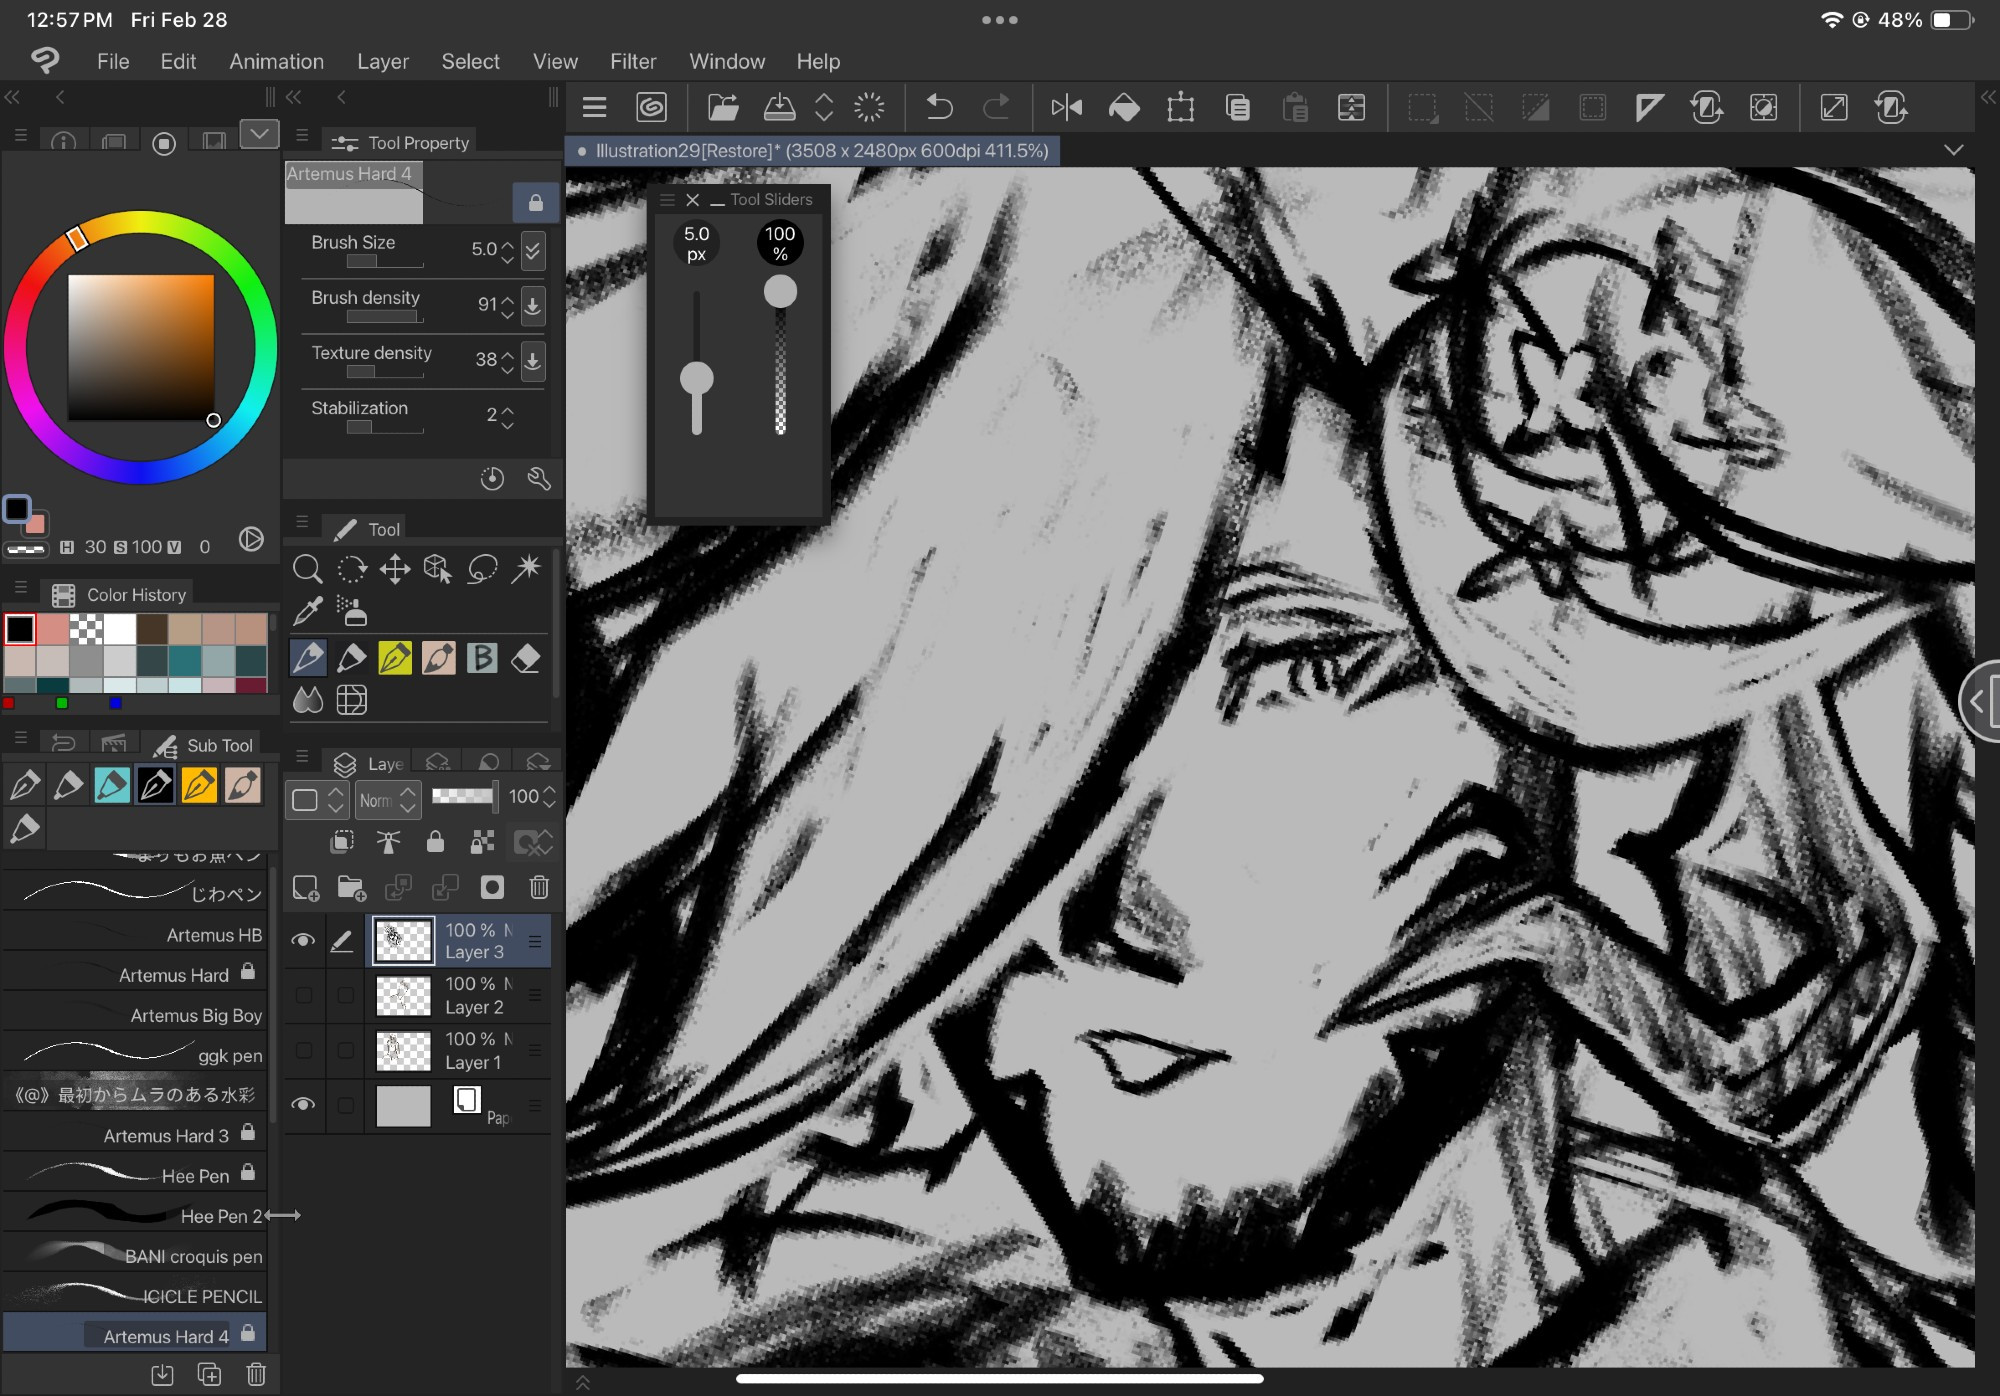Select ggk pen brush
Viewport: 2000px width, 1396px height.
point(135,1055)
